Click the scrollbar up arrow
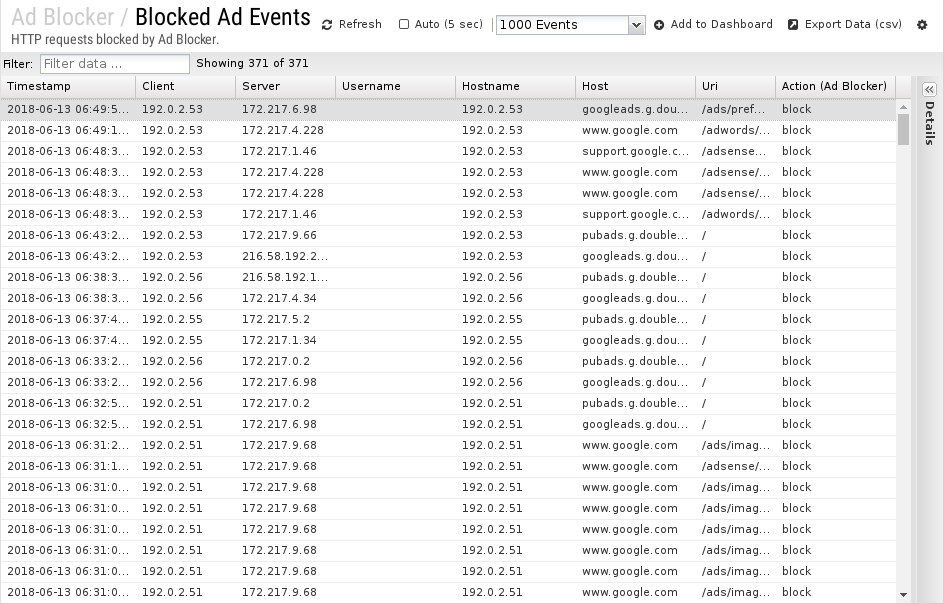944x604 pixels. (x=903, y=107)
